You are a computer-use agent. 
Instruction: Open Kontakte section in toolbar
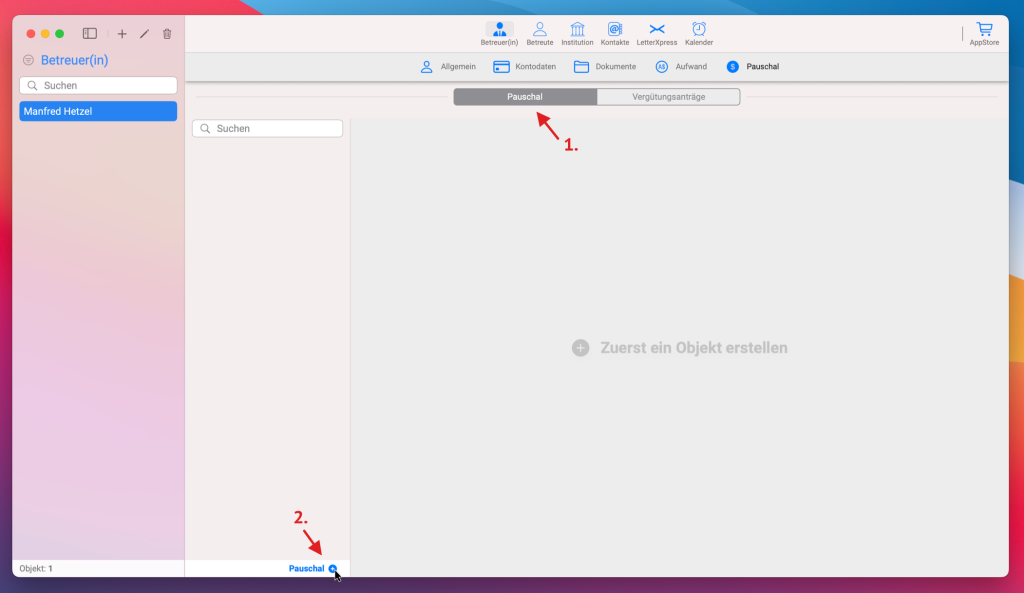(x=615, y=34)
